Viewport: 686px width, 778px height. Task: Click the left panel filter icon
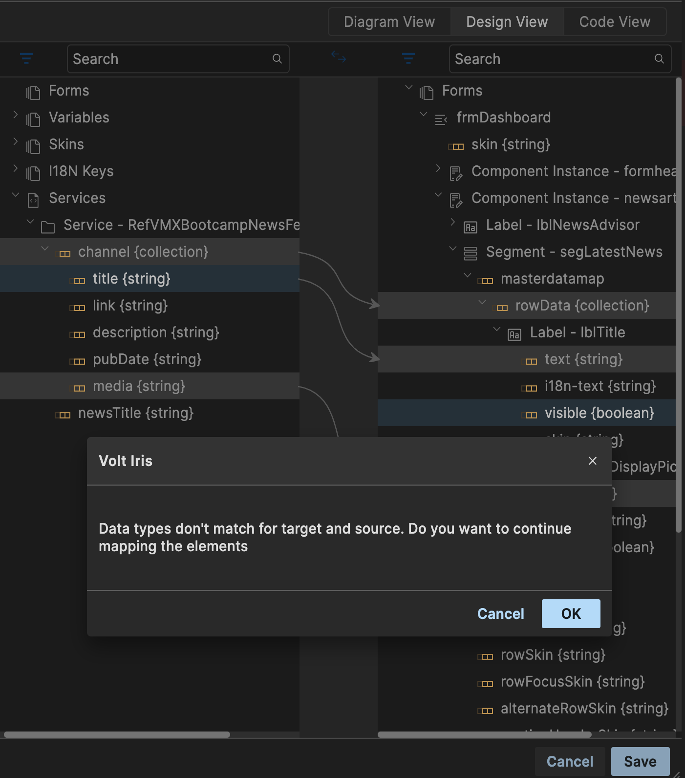[x=27, y=59]
